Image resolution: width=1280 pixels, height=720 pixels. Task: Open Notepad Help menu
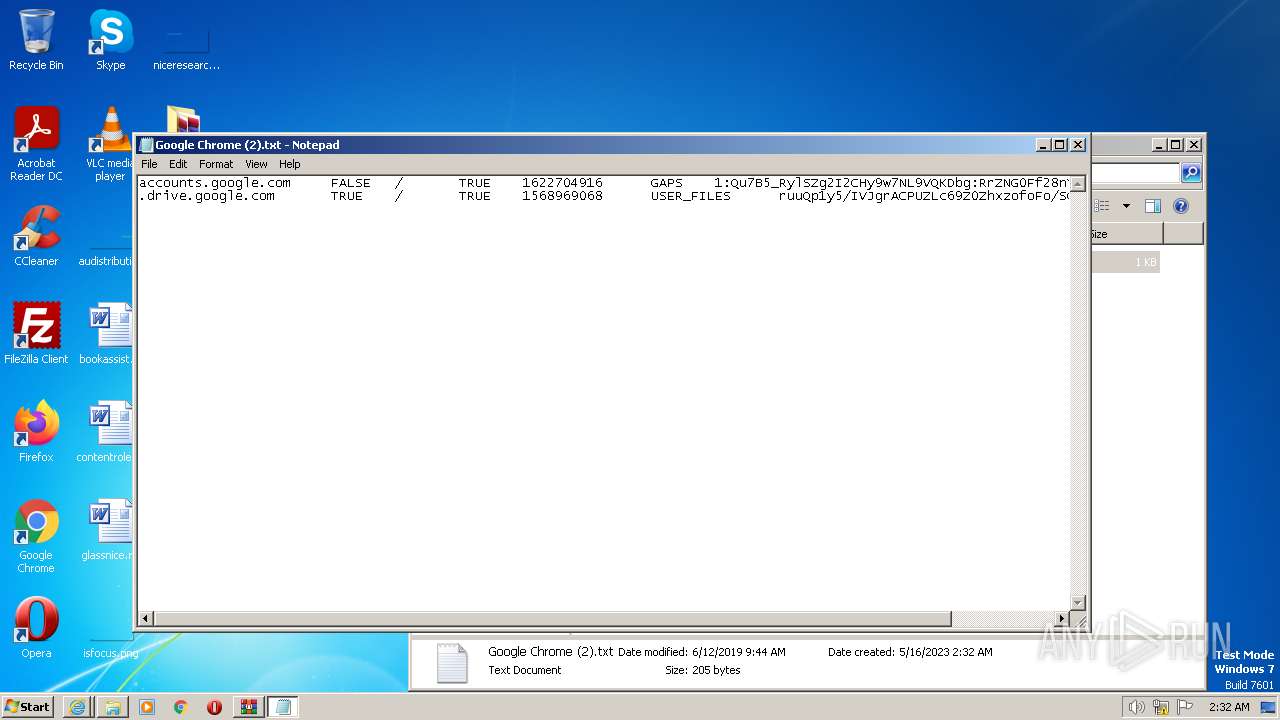(x=289, y=164)
